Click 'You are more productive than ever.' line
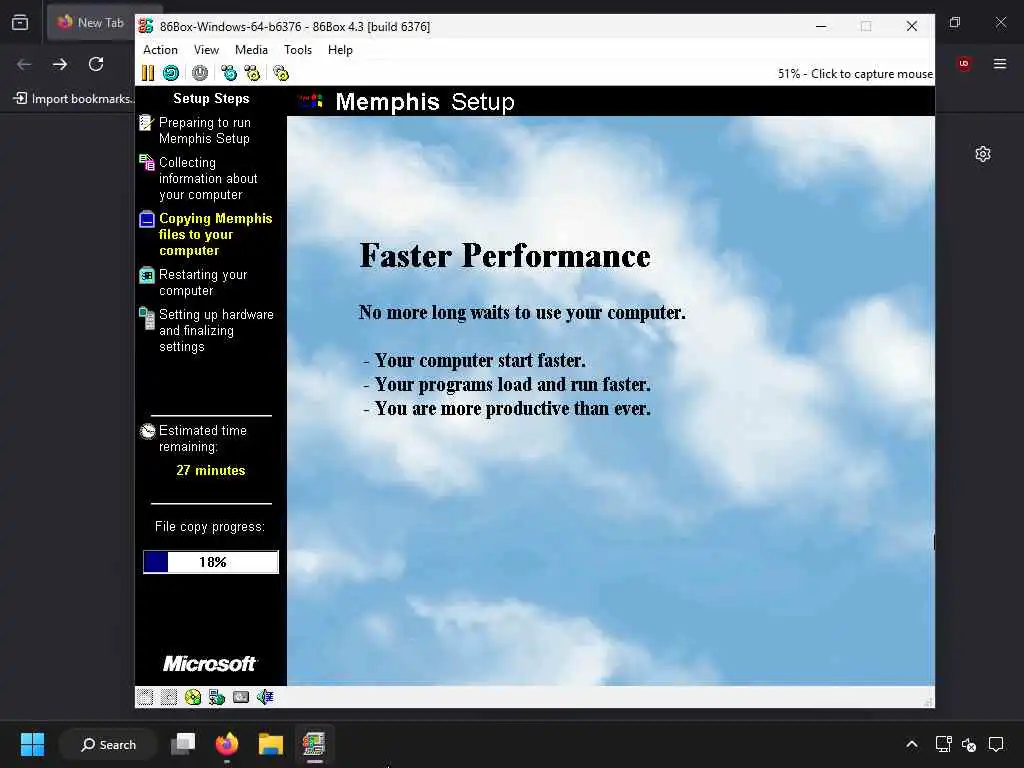 click(x=507, y=409)
